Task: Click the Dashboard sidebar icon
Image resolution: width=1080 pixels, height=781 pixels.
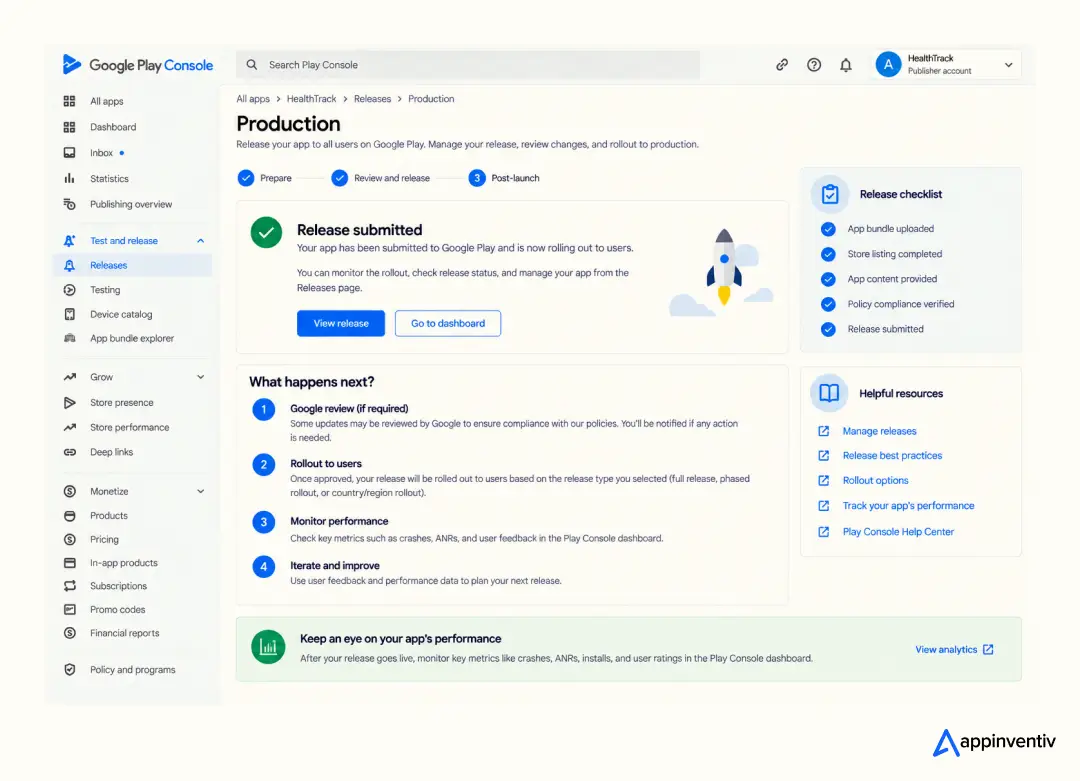Action: click(x=70, y=127)
